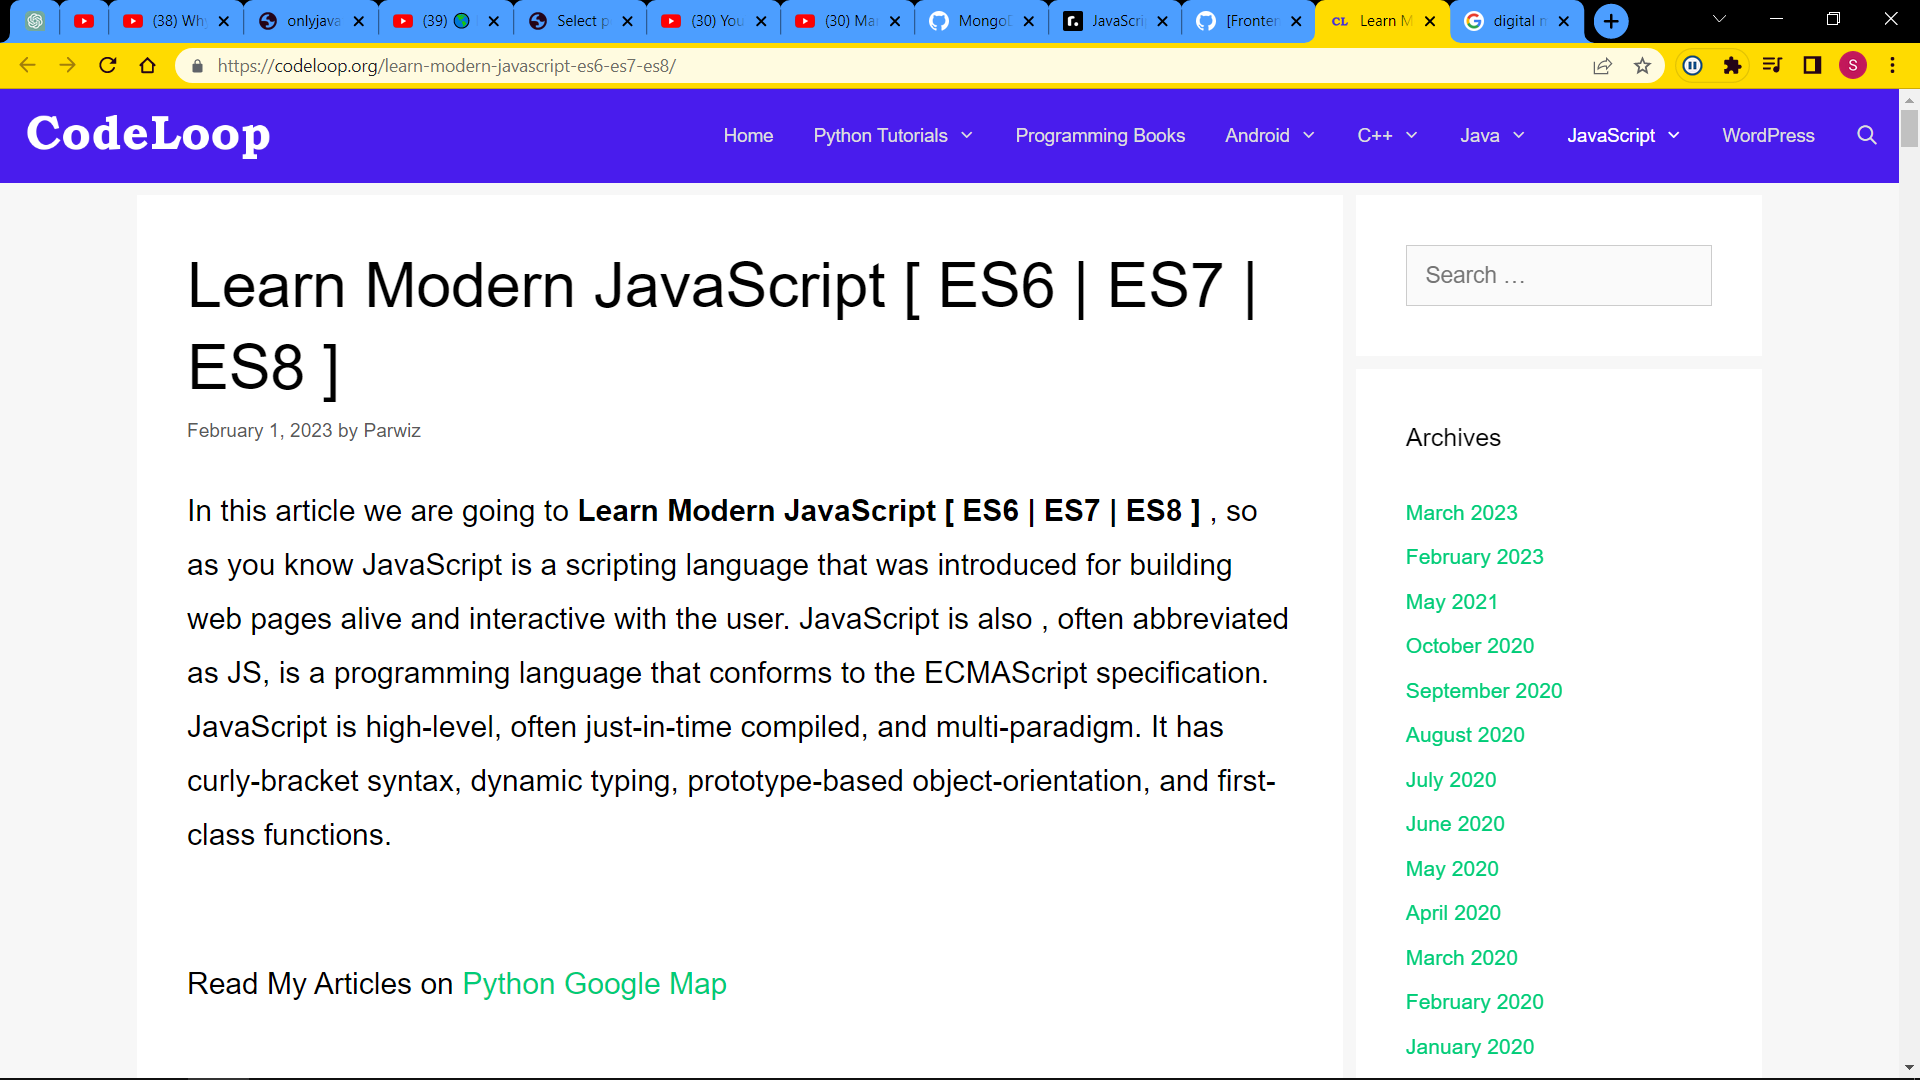
Task: Click the share icon in the address bar
Action: [x=1603, y=65]
